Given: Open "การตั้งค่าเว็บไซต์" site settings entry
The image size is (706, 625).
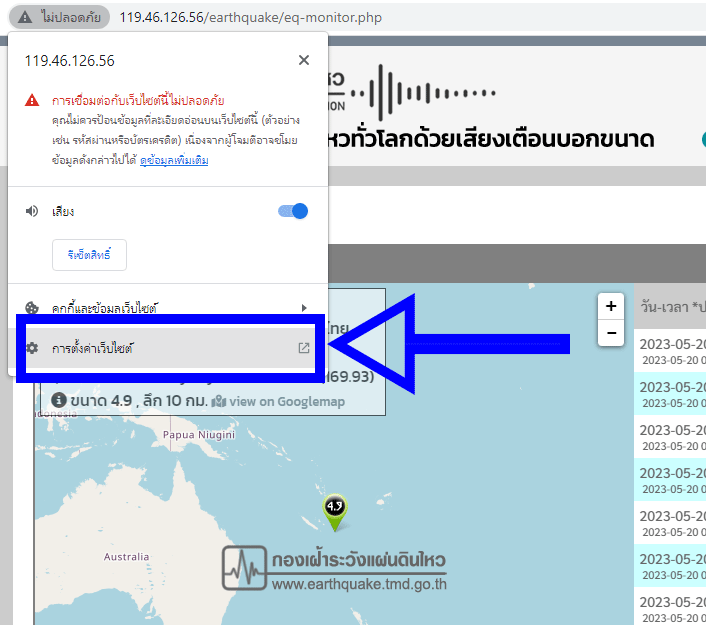Looking at the screenshot, I should 93,348.
